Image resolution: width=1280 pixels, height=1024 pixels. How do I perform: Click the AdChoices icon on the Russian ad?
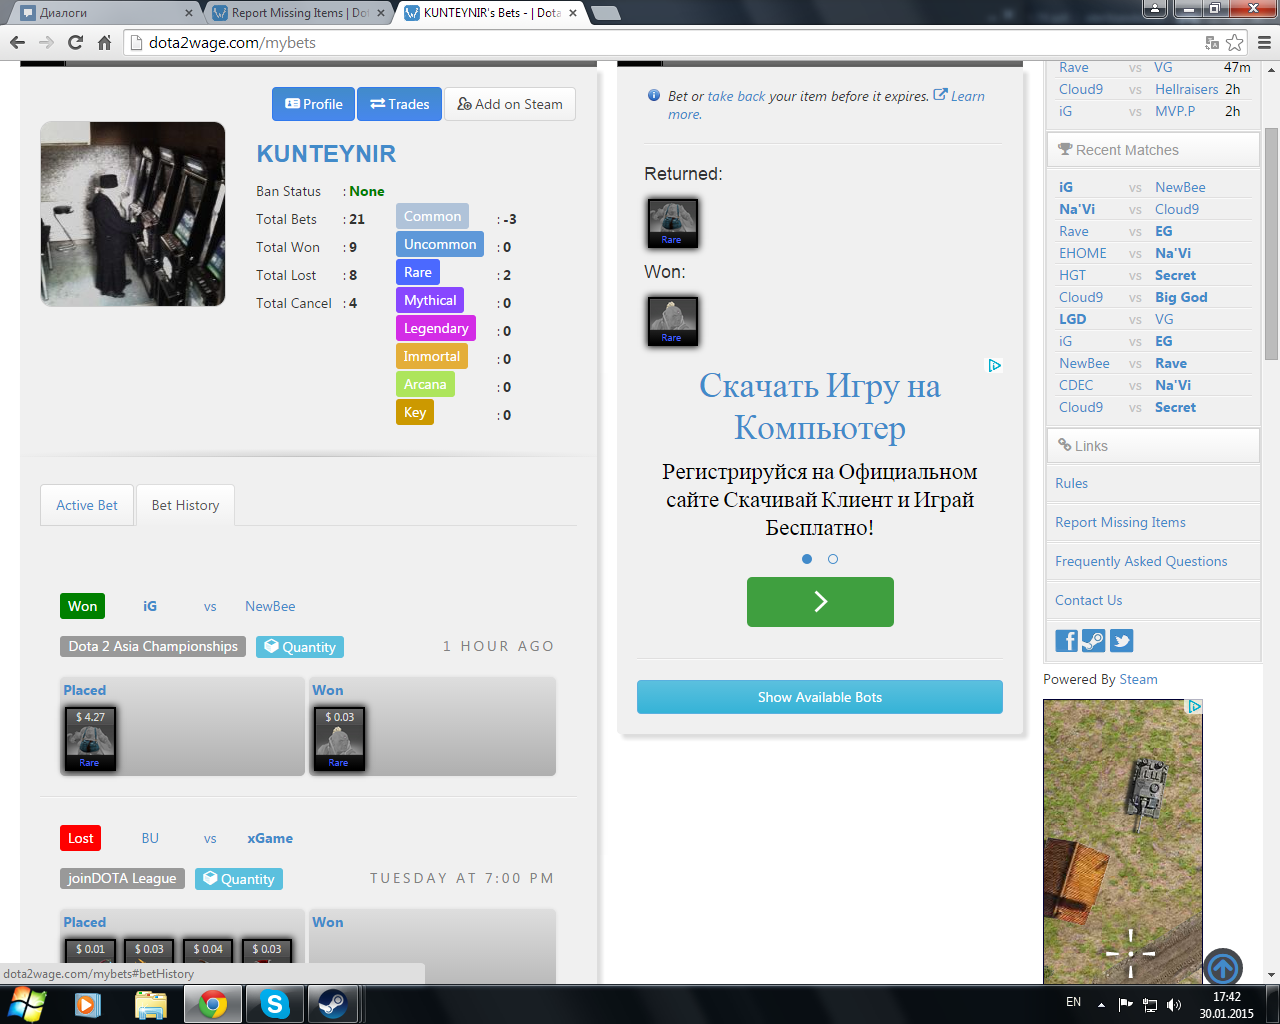point(995,365)
